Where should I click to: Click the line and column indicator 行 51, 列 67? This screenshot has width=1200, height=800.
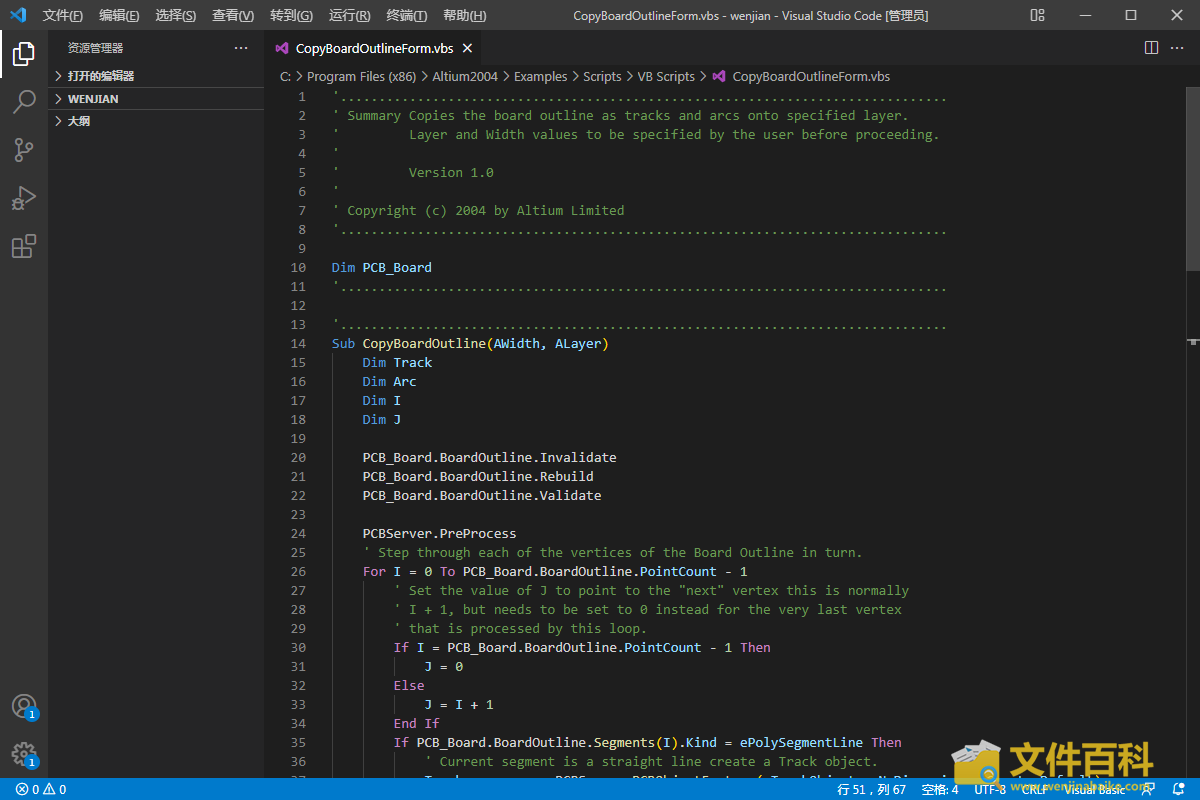click(x=872, y=789)
